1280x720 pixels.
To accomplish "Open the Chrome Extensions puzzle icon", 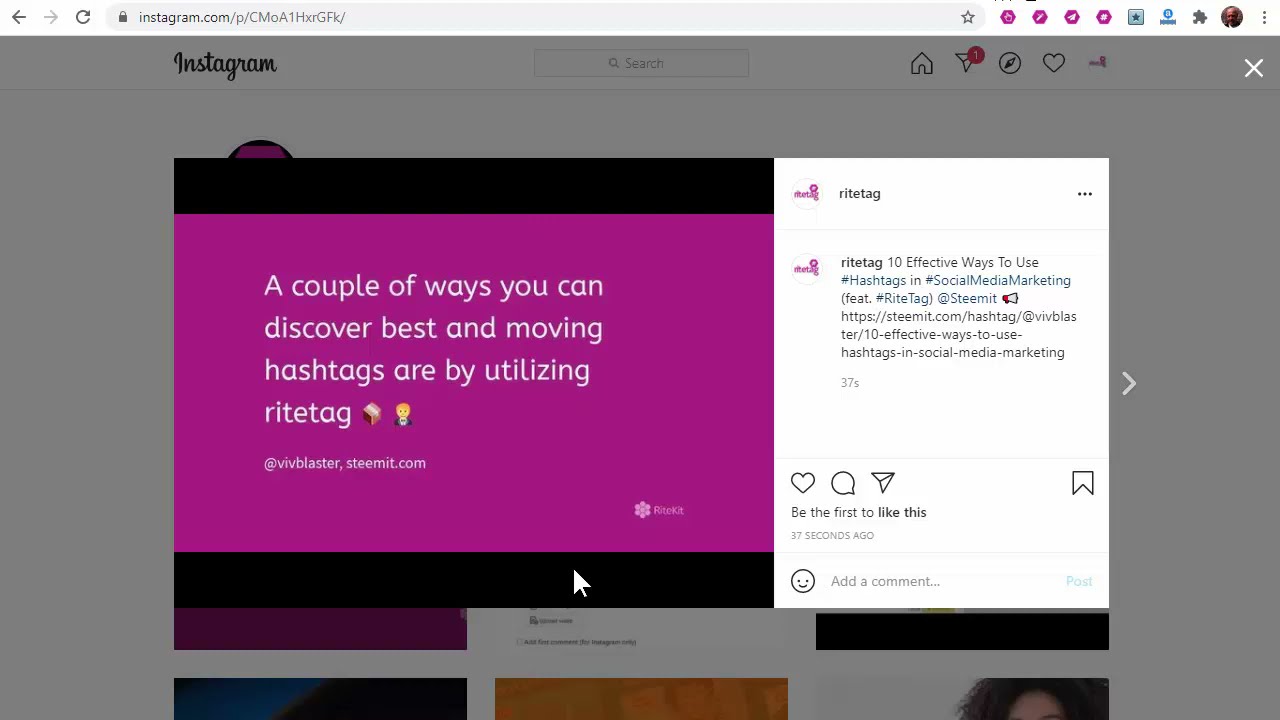I will click(1200, 17).
